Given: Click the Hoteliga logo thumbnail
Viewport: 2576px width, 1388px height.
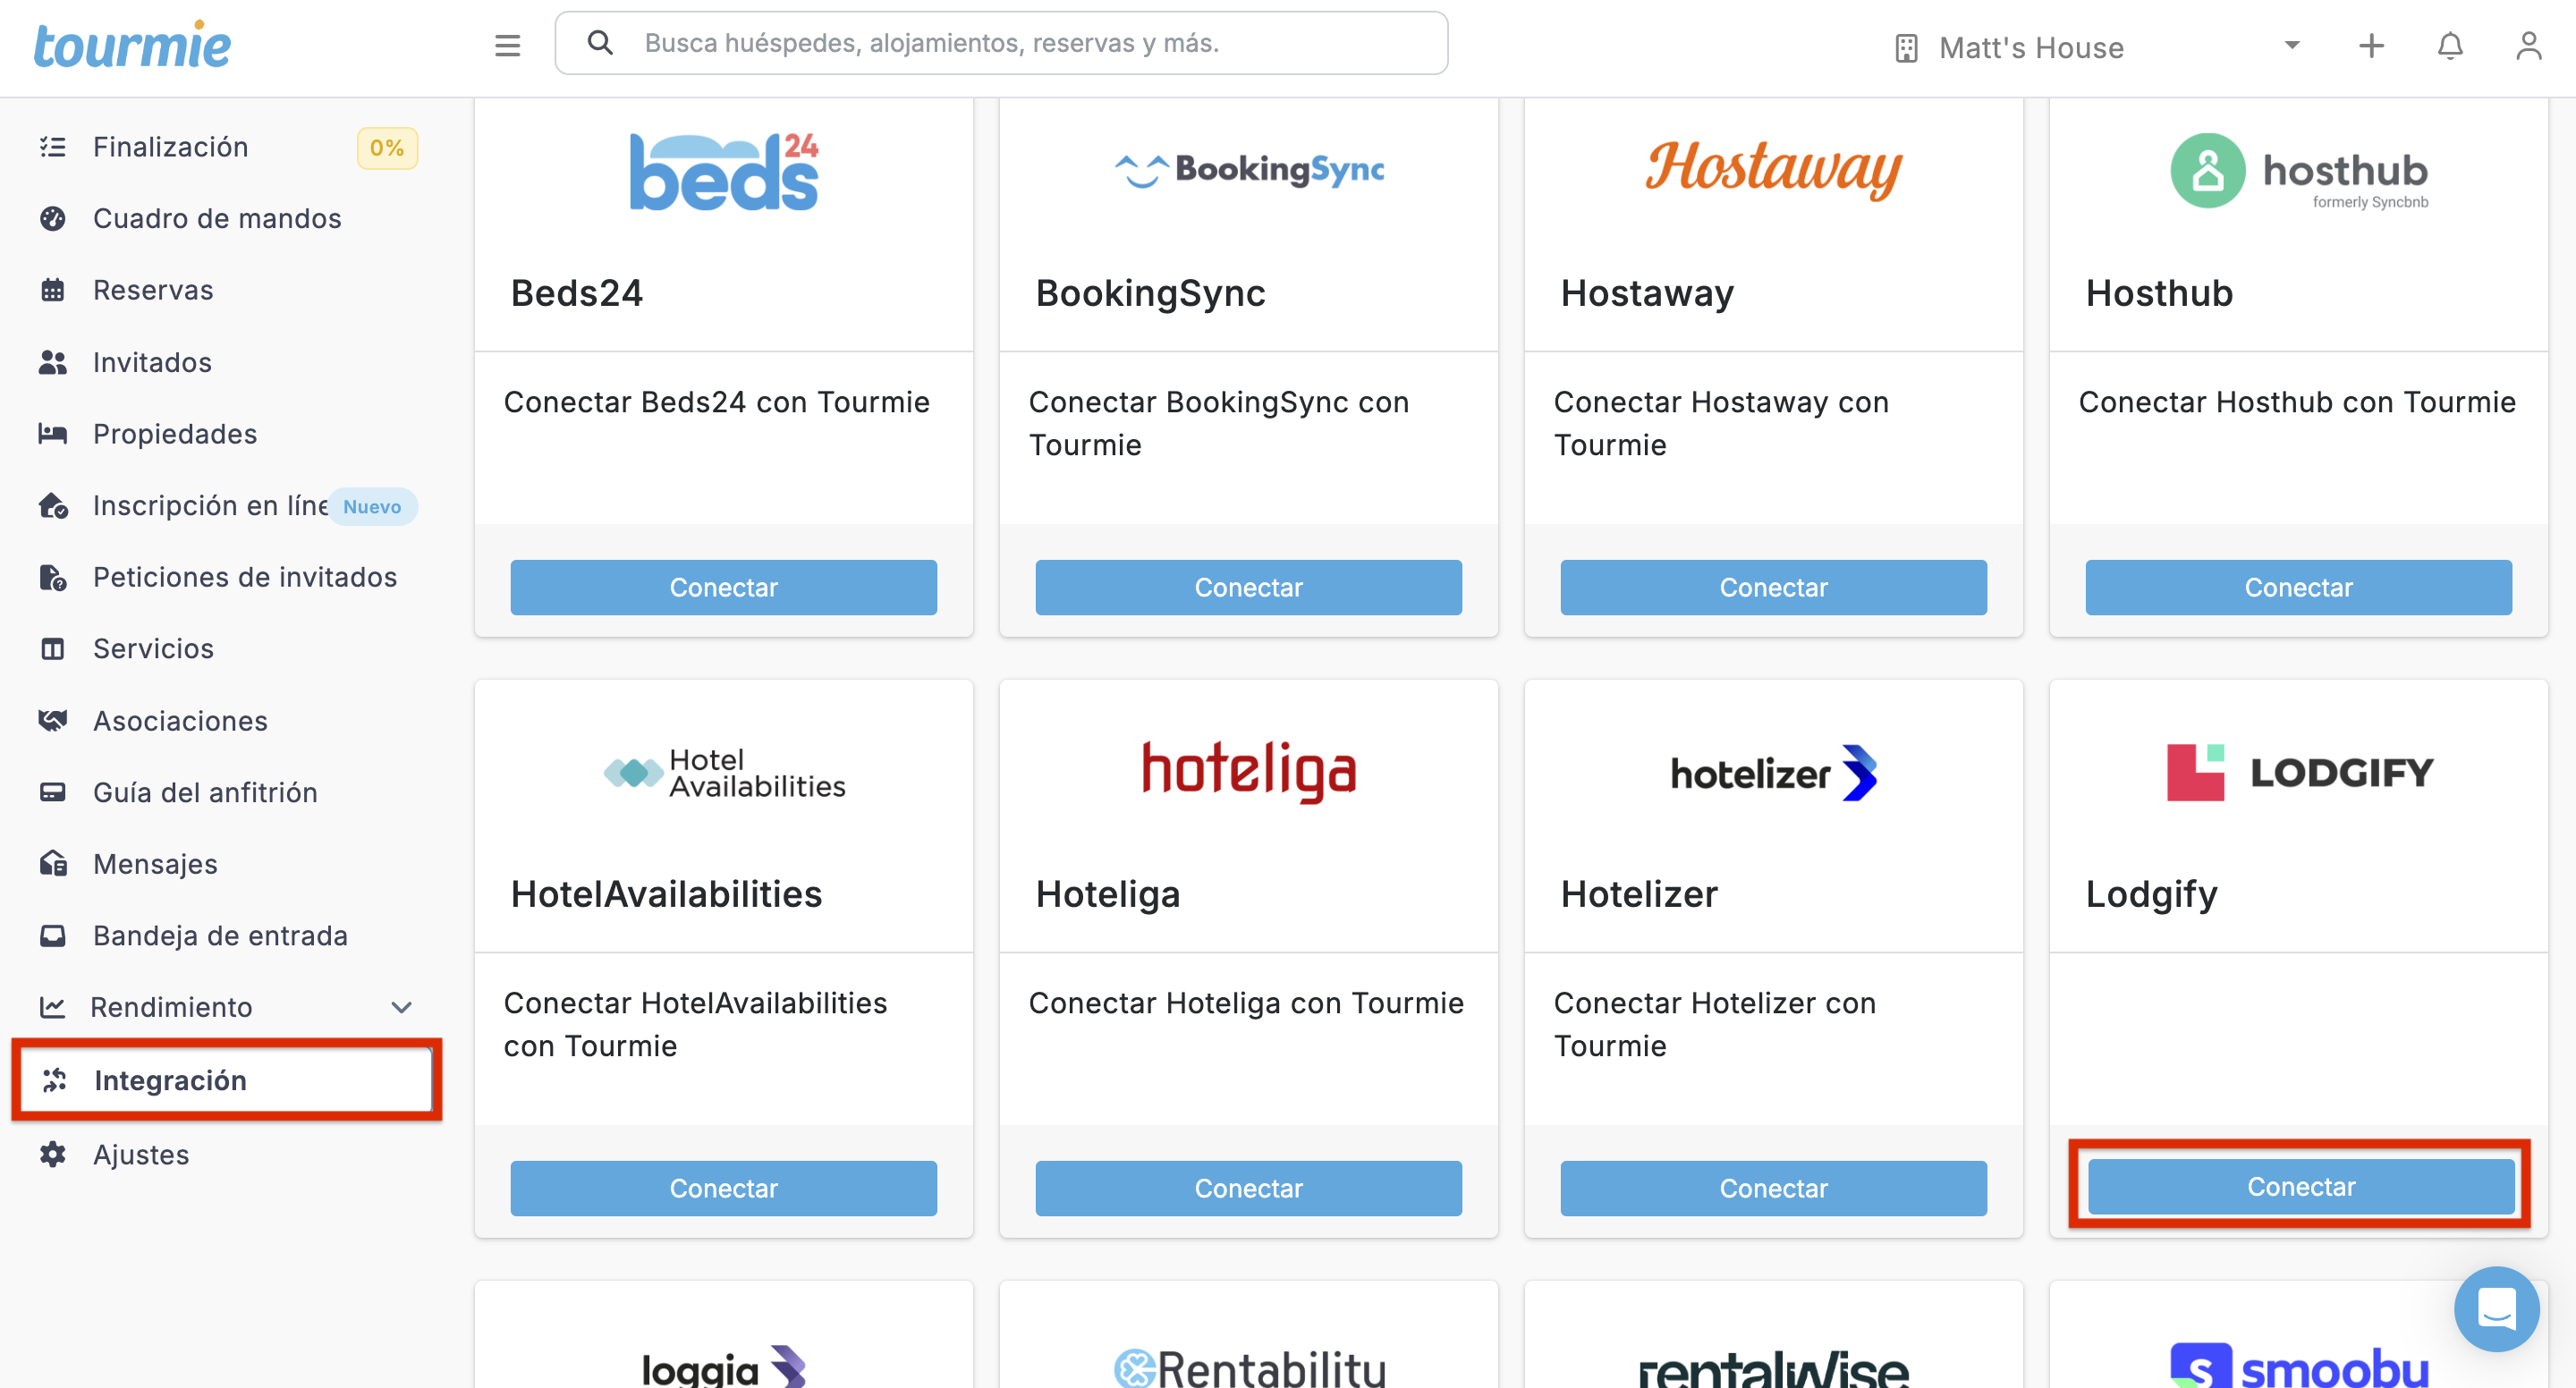Looking at the screenshot, I should pos(1248,772).
